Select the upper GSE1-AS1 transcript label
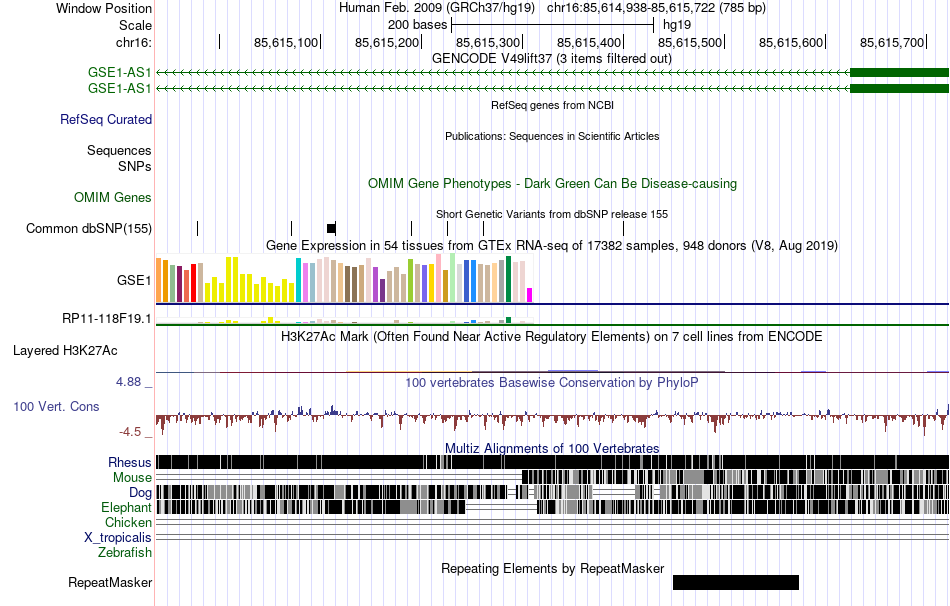This screenshot has height=606, width=950. pos(119,73)
